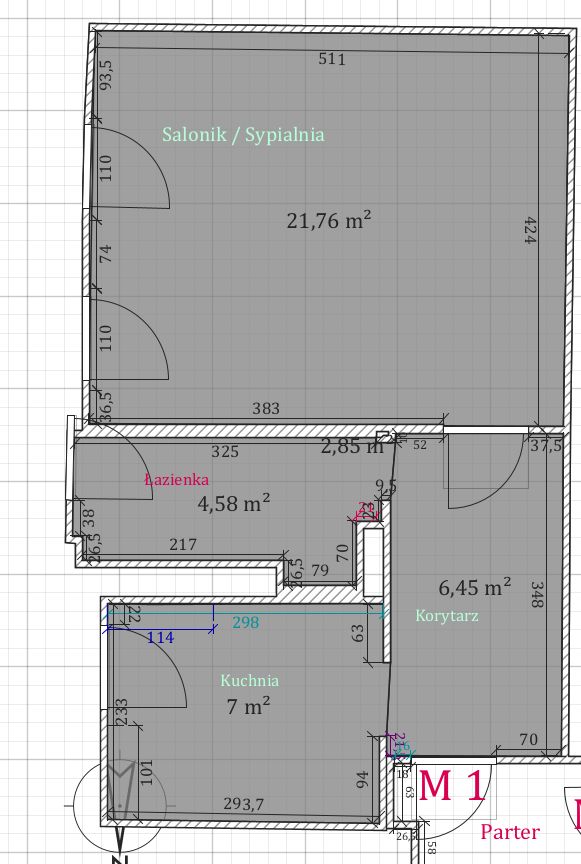
Task: Select the Parter floor text
Action: [510, 832]
